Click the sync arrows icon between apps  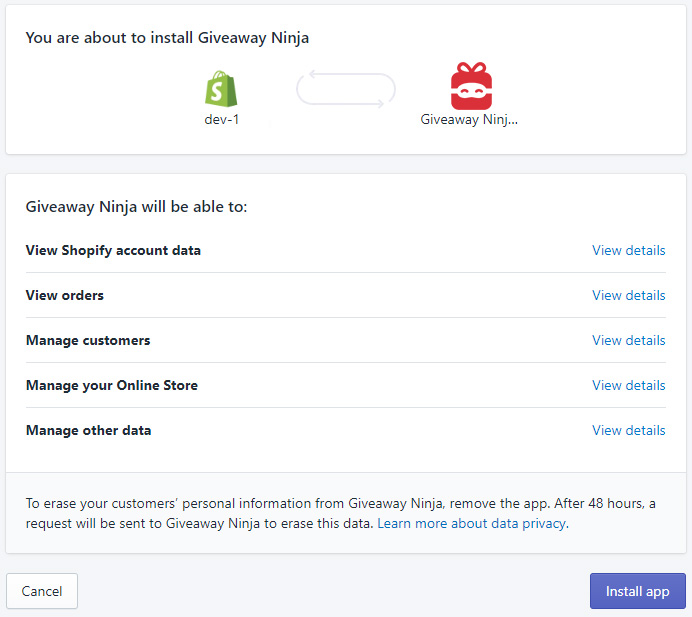tap(346, 89)
